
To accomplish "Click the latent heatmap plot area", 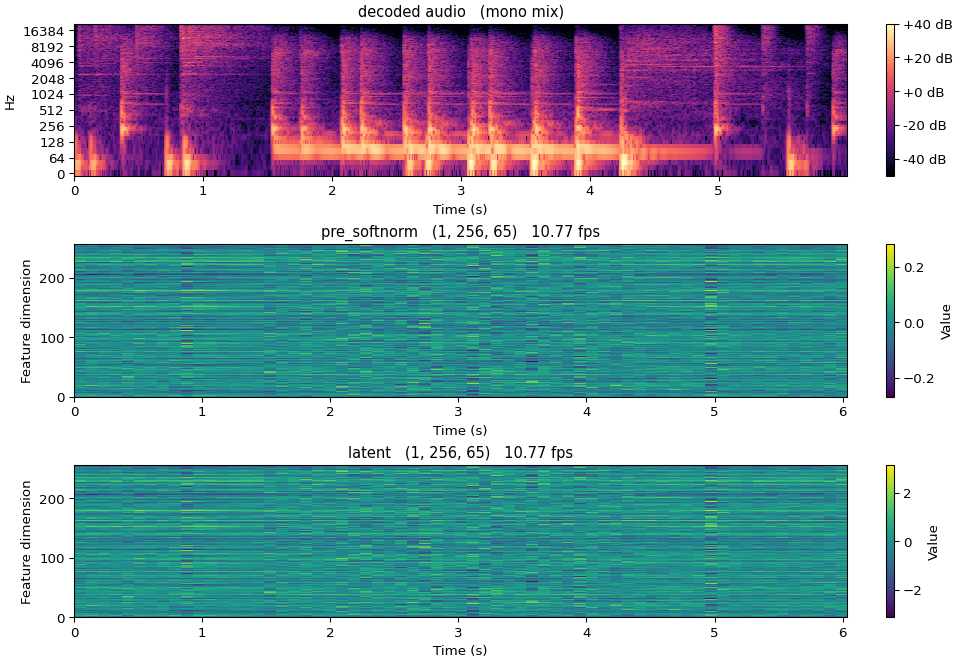I will (x=461, y=541).
